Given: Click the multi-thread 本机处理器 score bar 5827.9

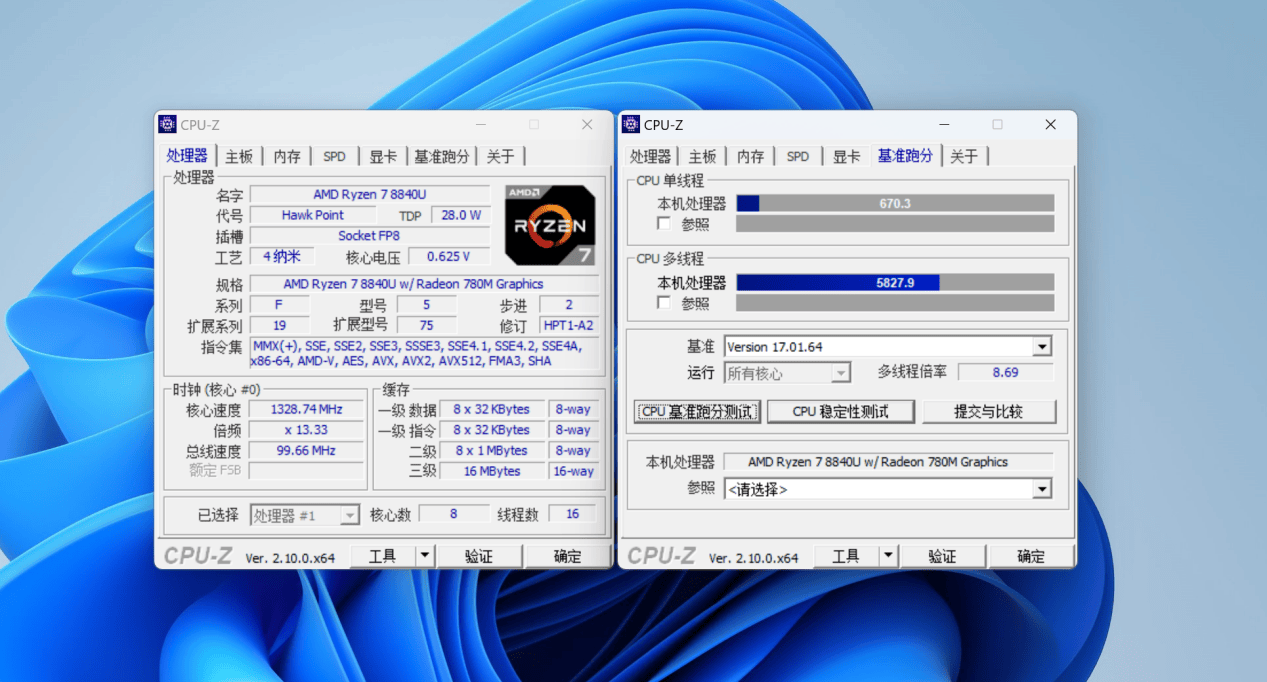Looking at the screenshot, I should 895,282.
